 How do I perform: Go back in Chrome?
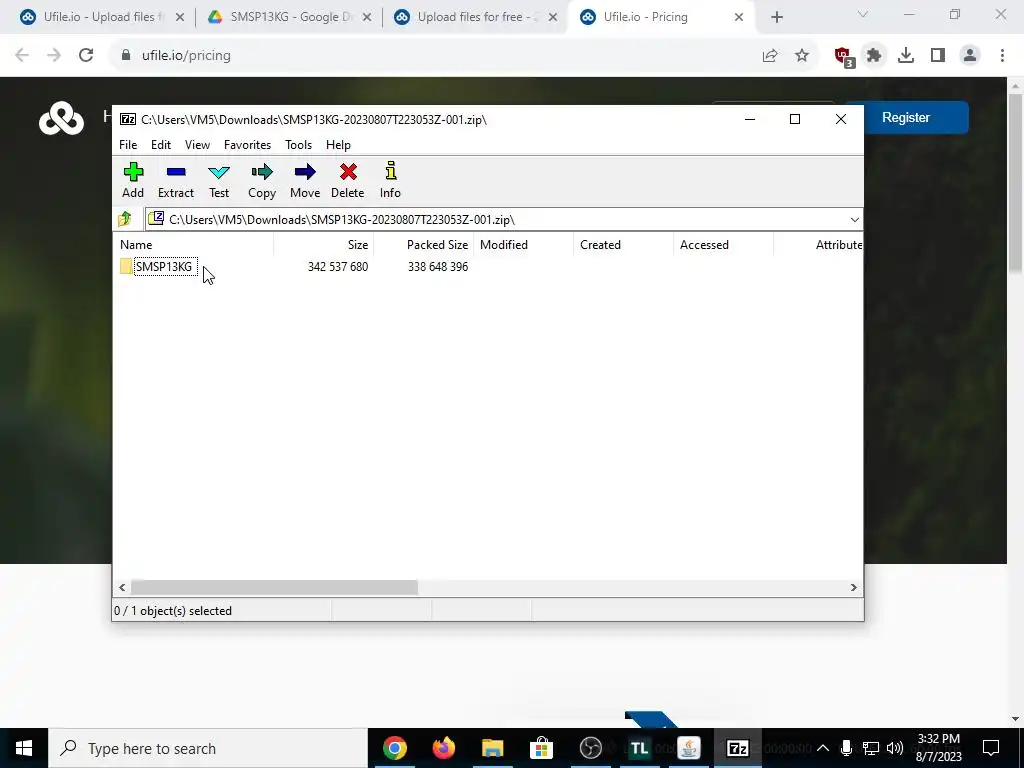tap(22, 56)
